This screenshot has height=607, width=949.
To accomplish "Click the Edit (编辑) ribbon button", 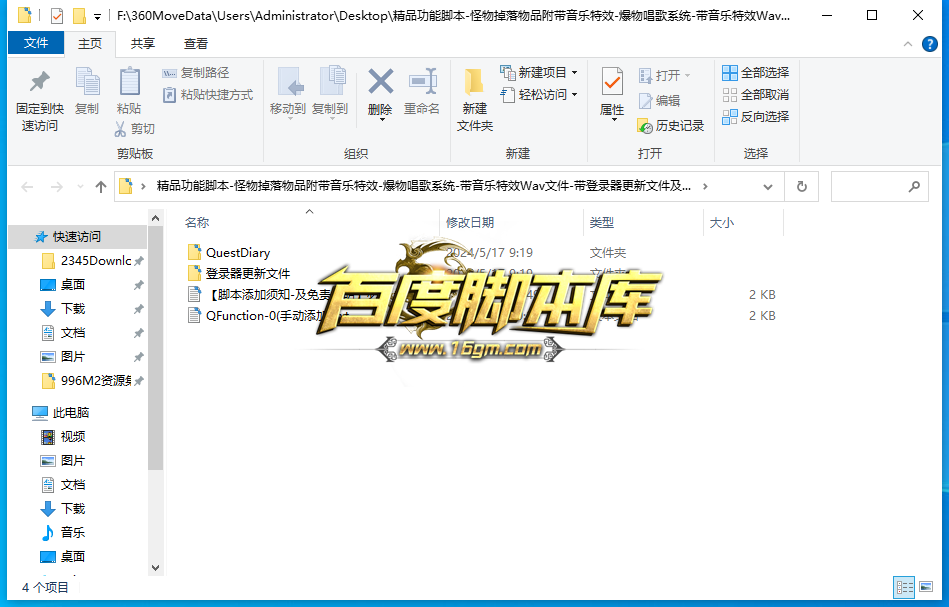I will click(660, 100).
